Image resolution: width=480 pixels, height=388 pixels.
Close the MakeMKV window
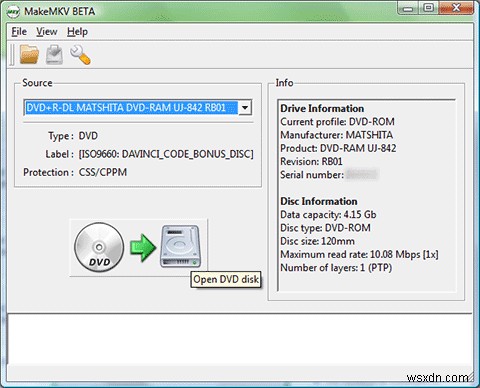456,8
